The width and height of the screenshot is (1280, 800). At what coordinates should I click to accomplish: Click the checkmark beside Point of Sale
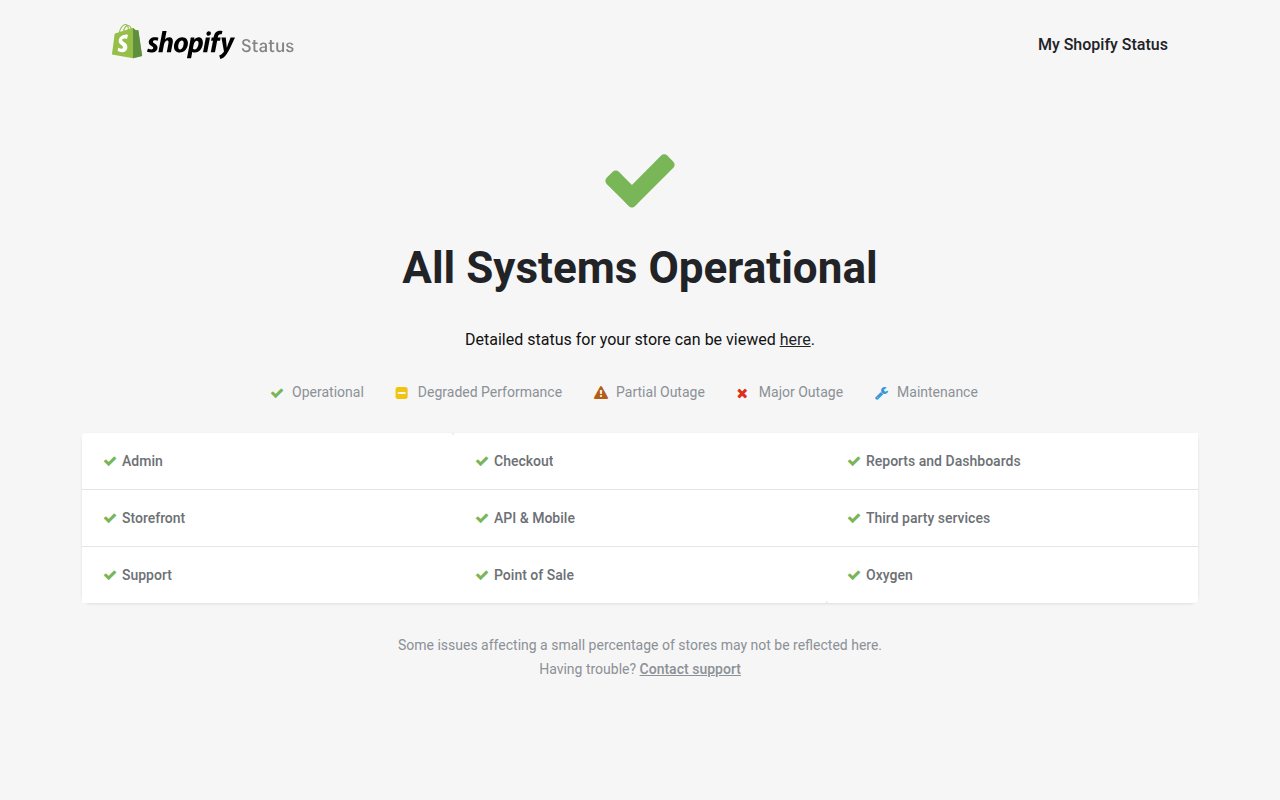[482, 575]
